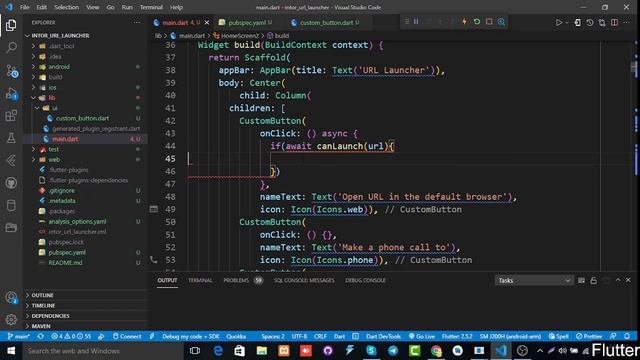Open the Explorer view in activity bar
The height and width of the screenshot is (360, 640).
pyautogui.click(x=11, y=25)
